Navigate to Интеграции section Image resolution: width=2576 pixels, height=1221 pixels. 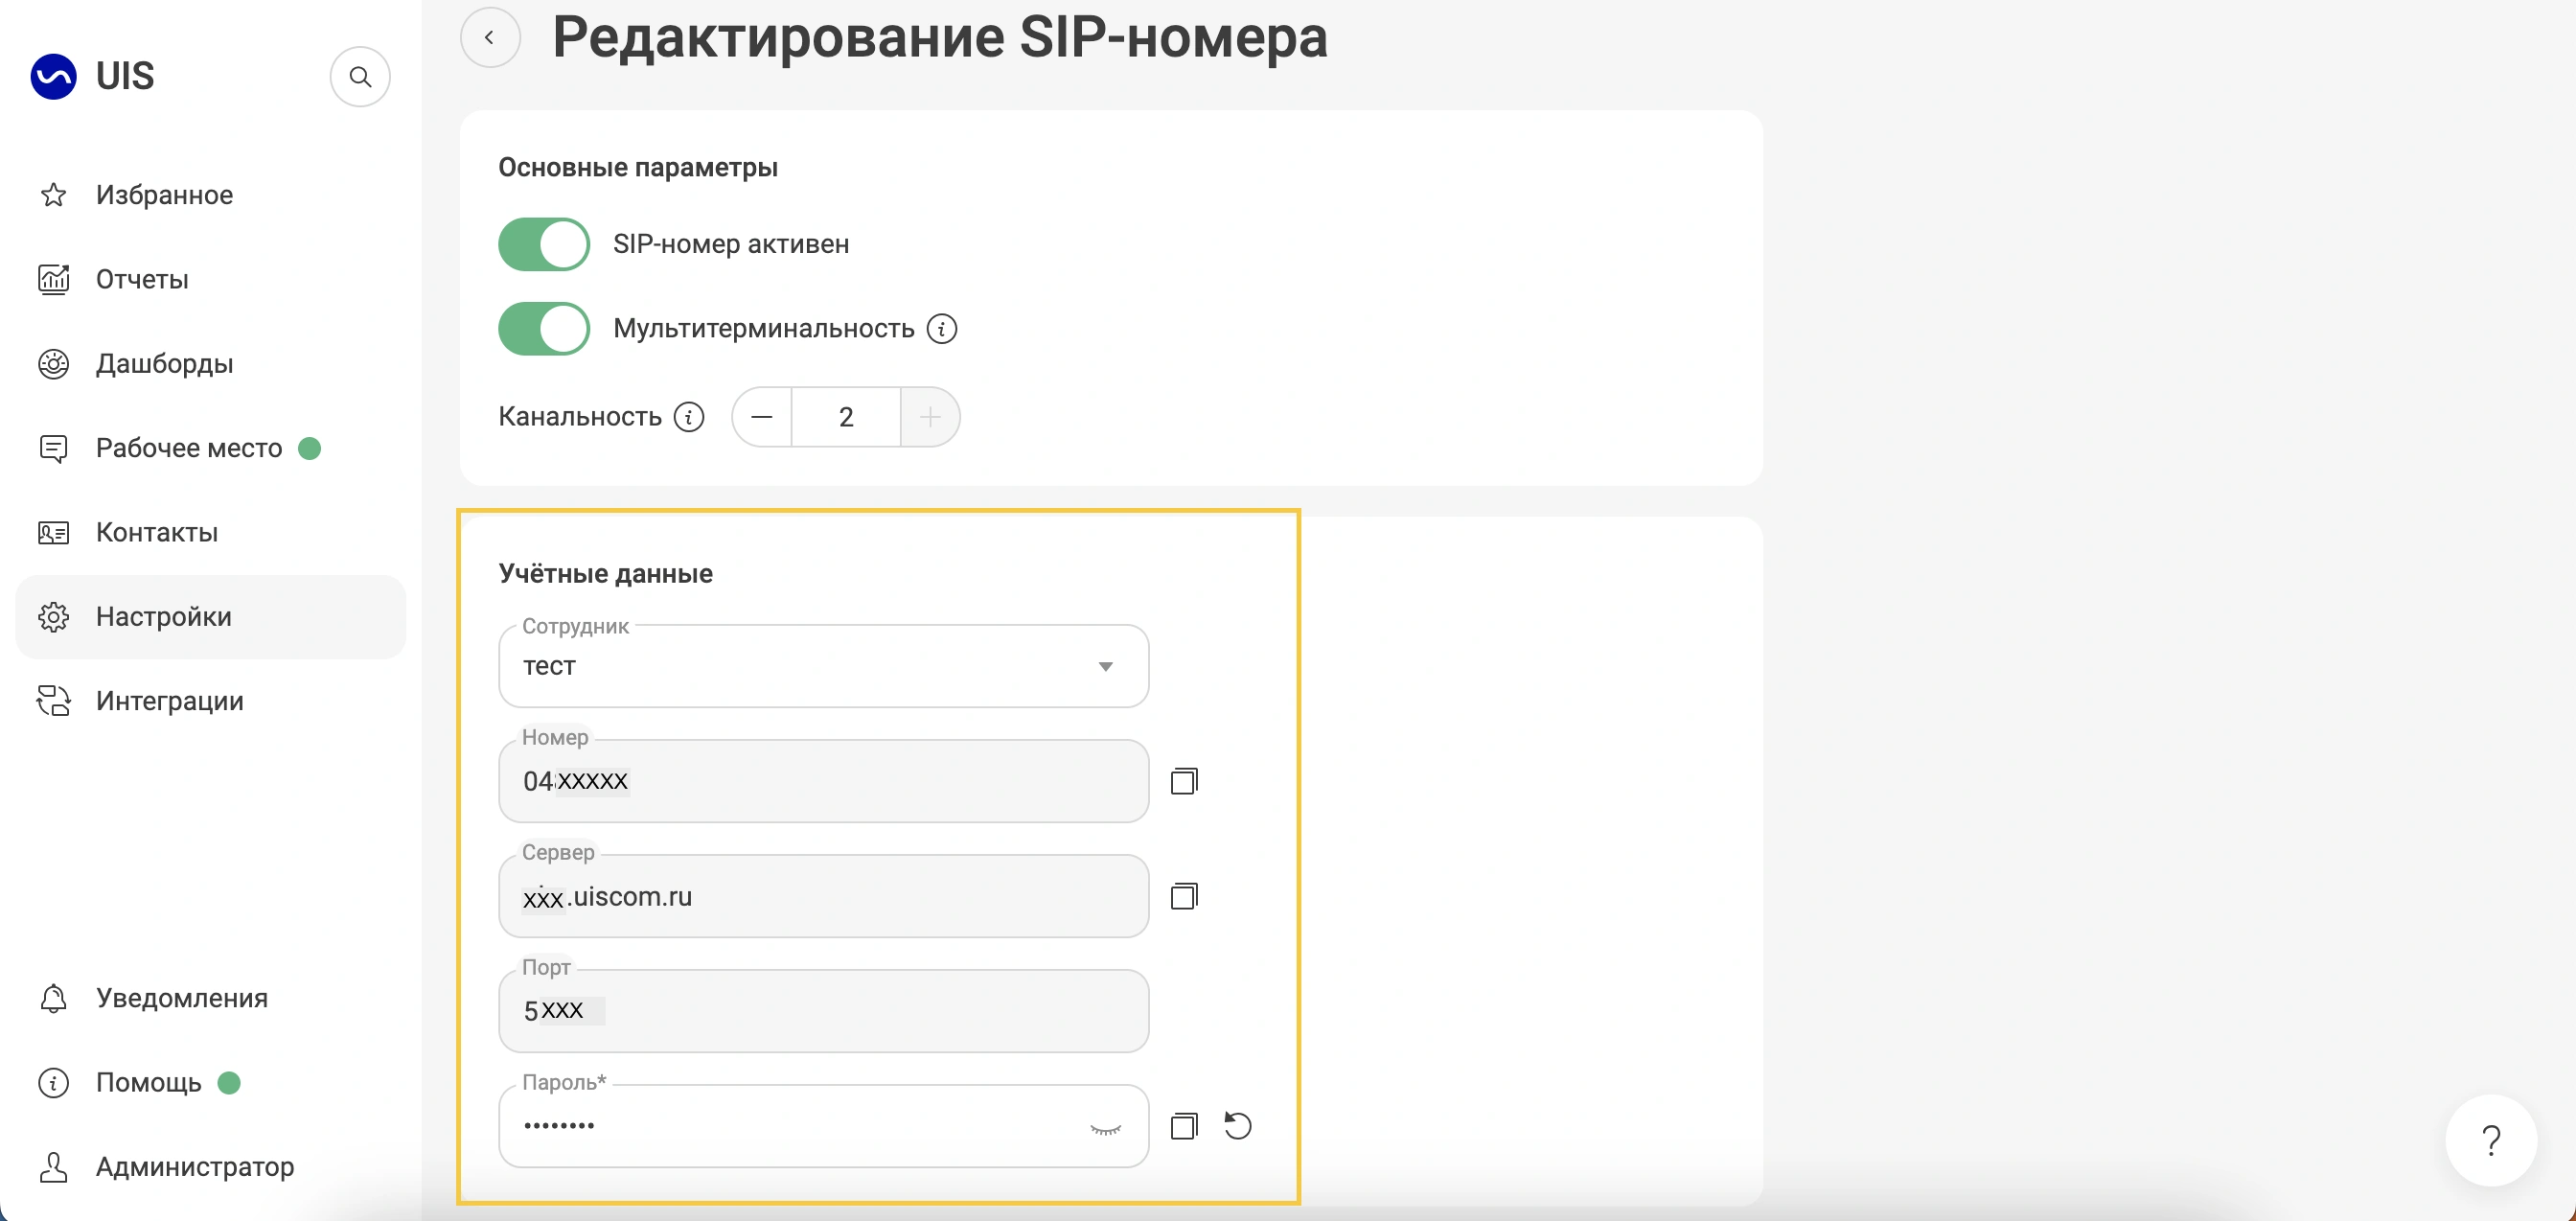pyautogui.click(x=169, y=701)
